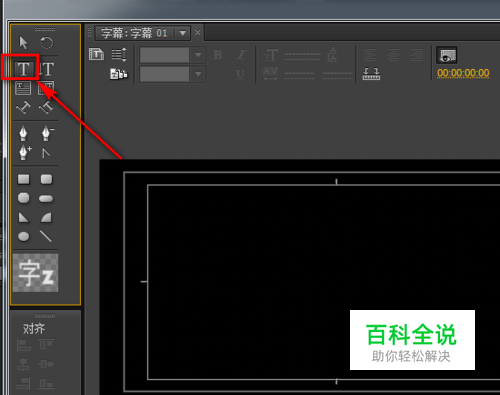Select the Path Type tool
This screenshot has width=500, height=395.
[x=23, y=108]
